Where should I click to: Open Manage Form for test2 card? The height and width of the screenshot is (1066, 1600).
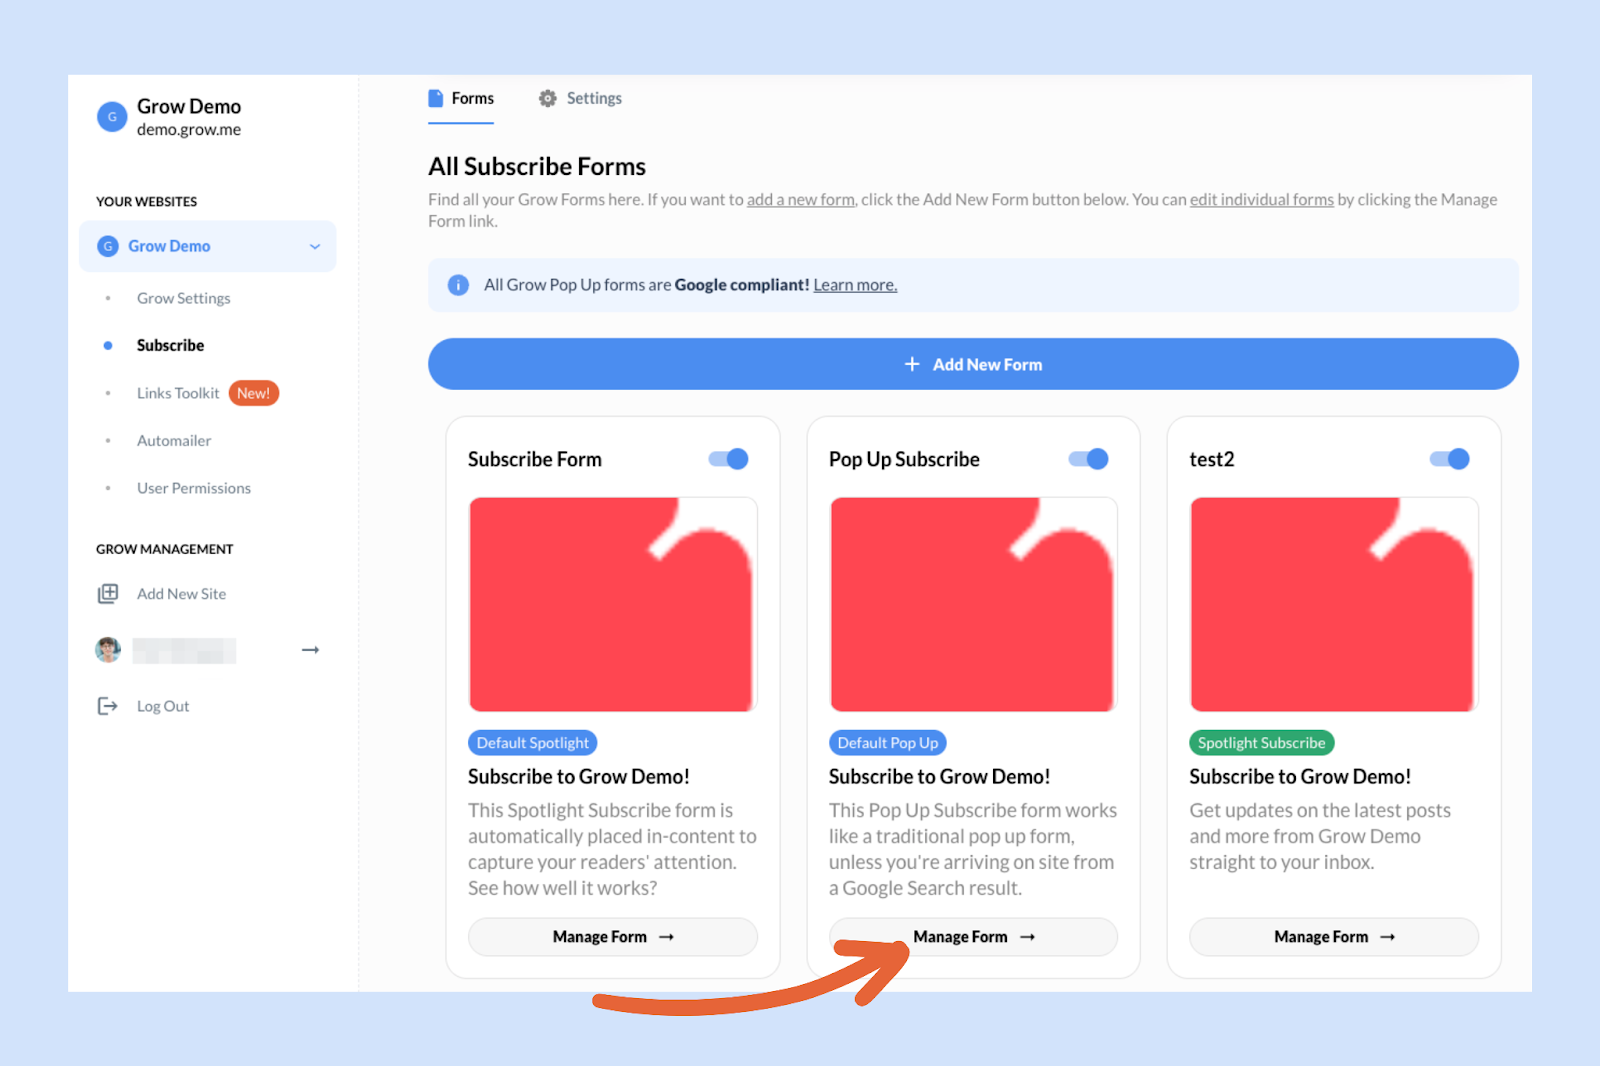tap(1333, 937)
